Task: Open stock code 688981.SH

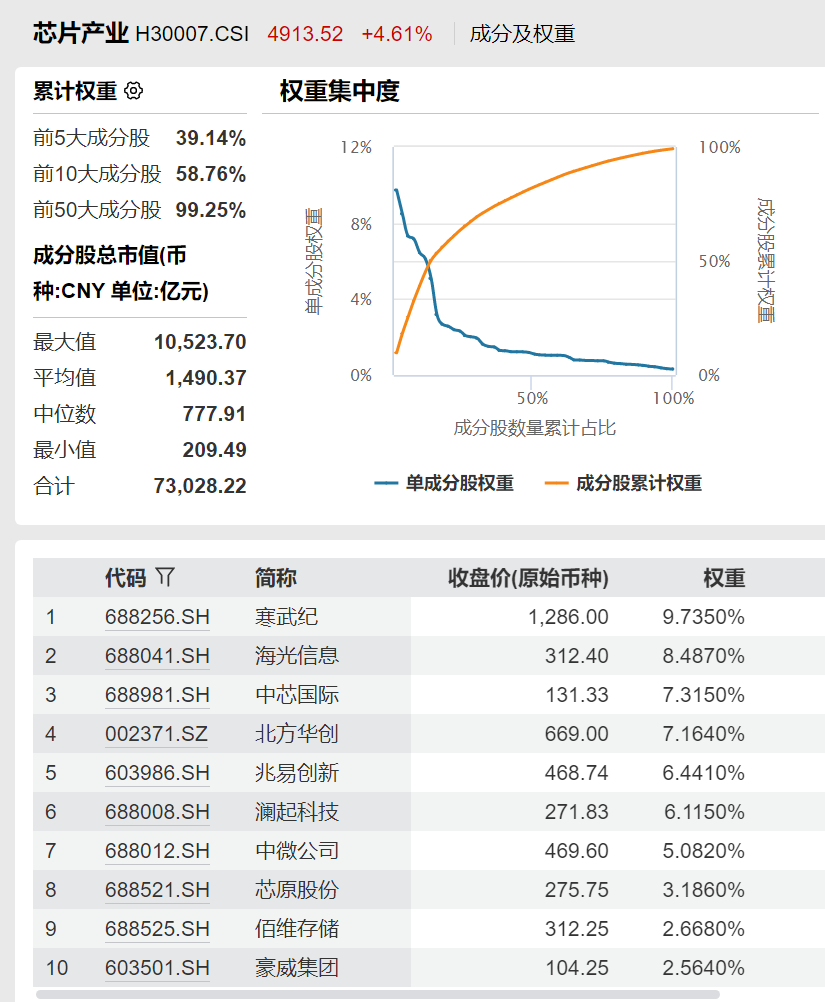Action: click(x=157, y=695)
